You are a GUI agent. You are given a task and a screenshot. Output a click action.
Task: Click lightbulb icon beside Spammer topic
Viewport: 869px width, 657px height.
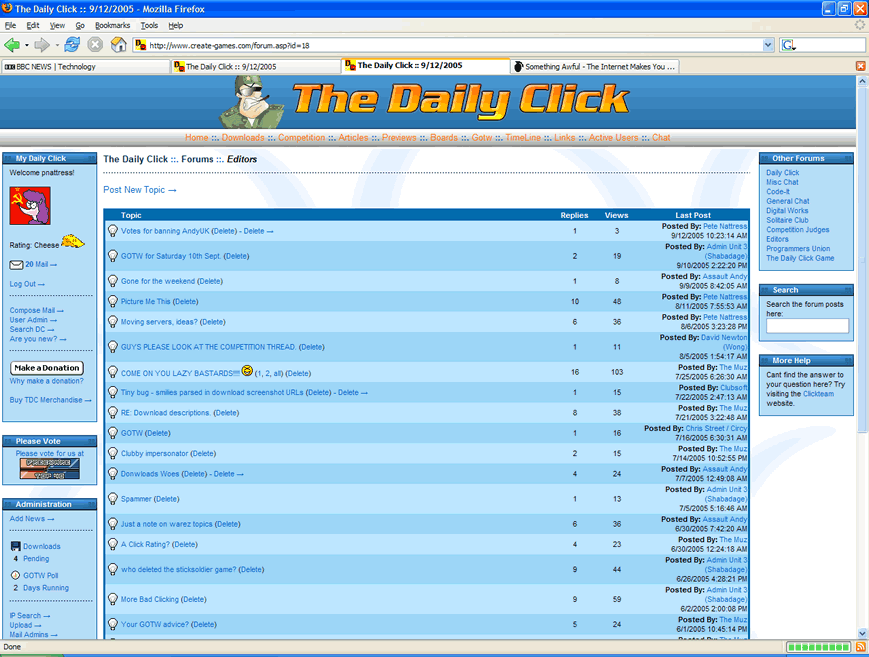(x=113, y=498)
